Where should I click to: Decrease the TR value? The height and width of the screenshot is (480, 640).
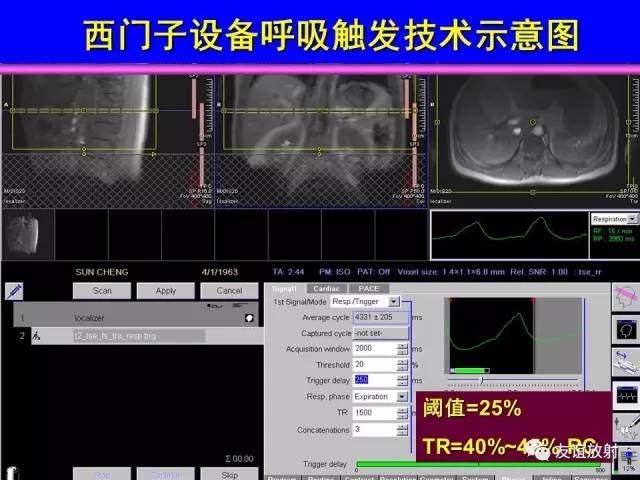tap(402, 416)
